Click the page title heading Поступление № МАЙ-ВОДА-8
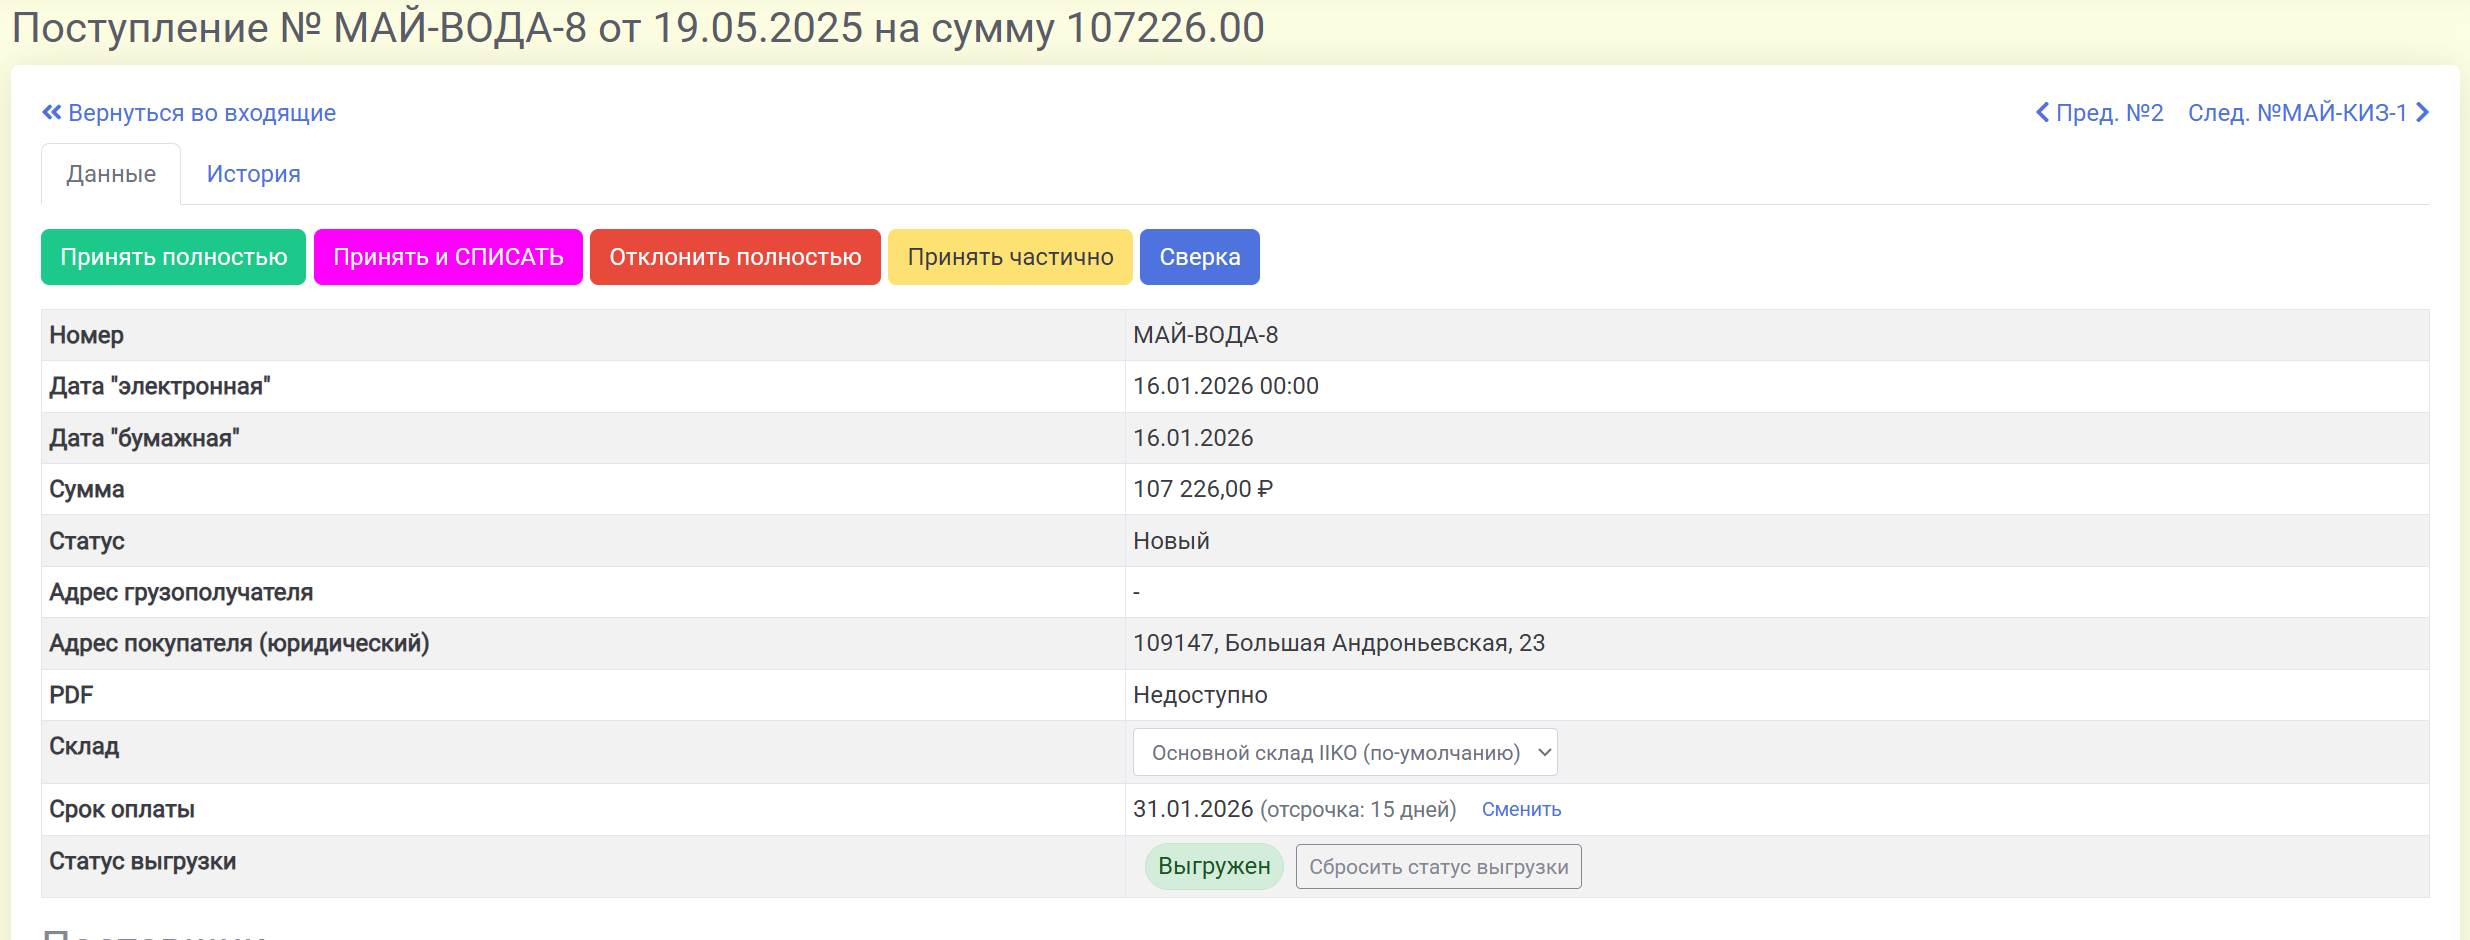2470x940 pixels. [638, 28]
